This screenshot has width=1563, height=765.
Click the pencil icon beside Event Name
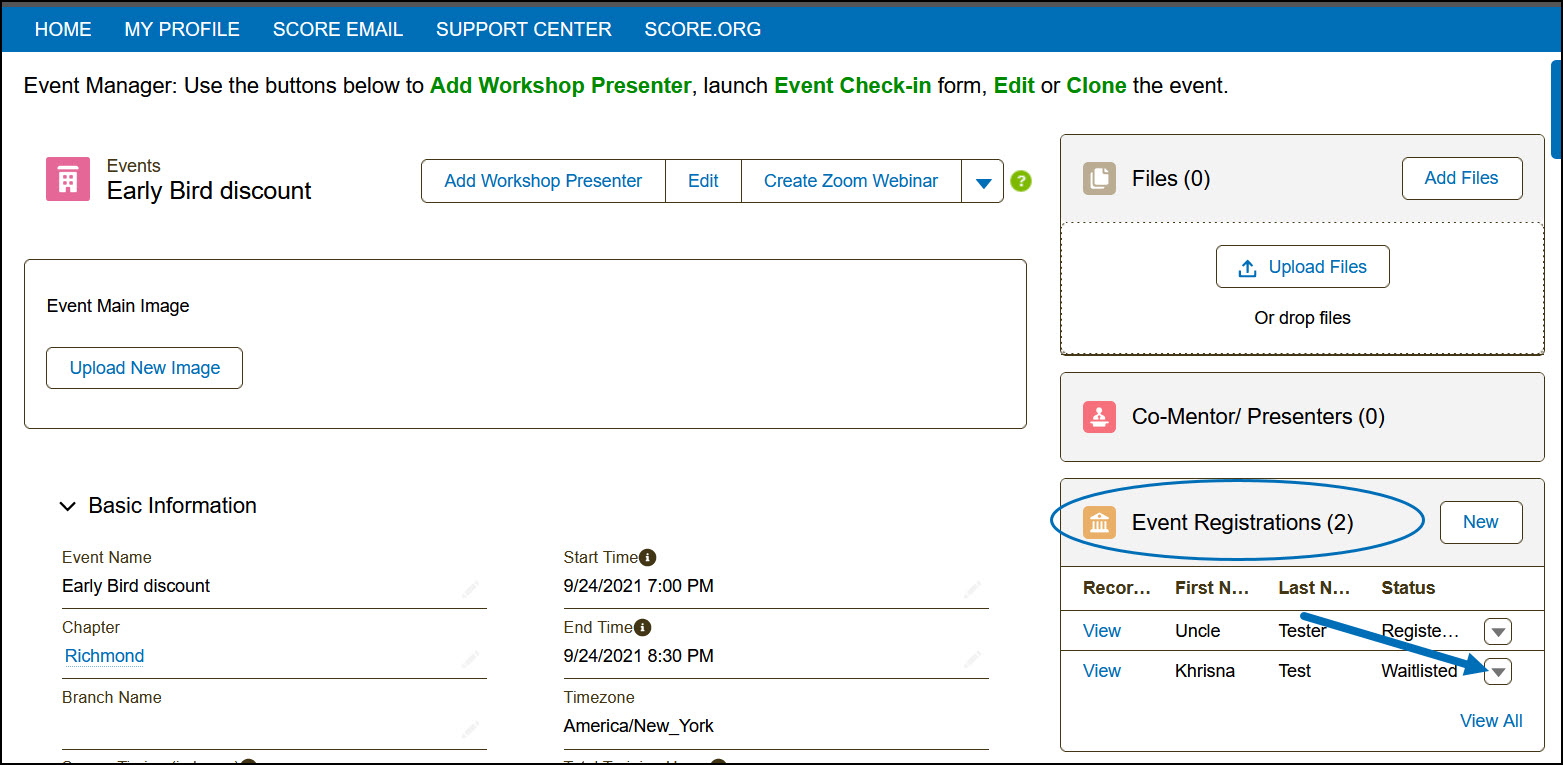point(472,588)
